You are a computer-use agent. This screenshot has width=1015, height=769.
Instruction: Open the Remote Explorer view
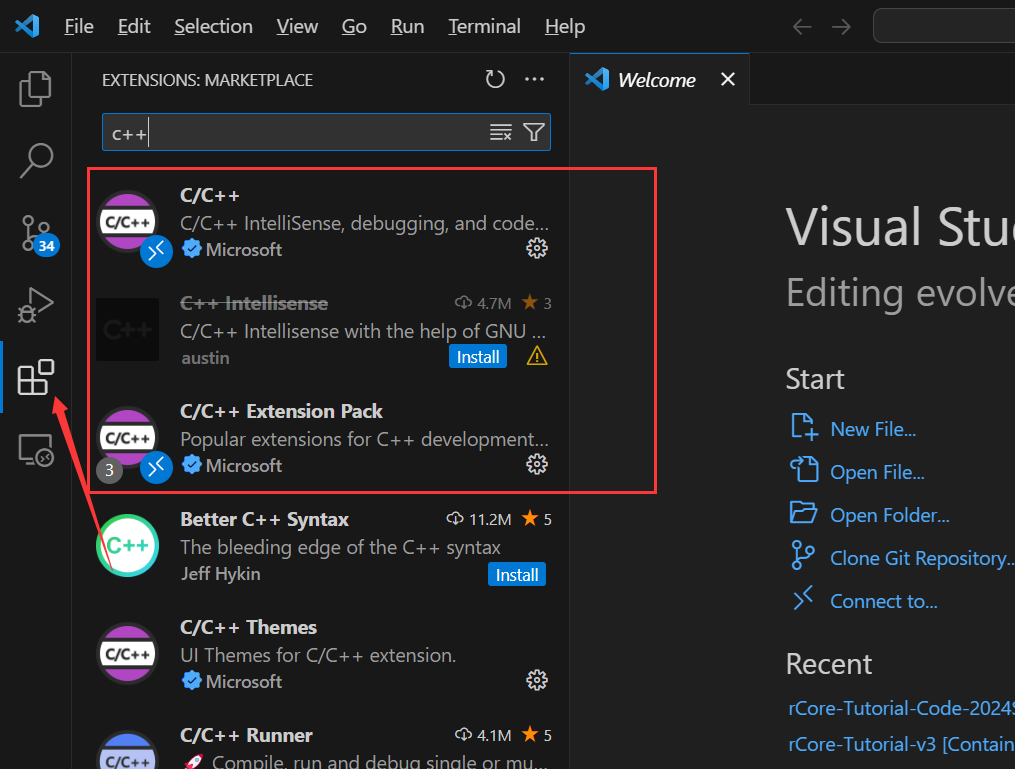[x=36, y=449]
